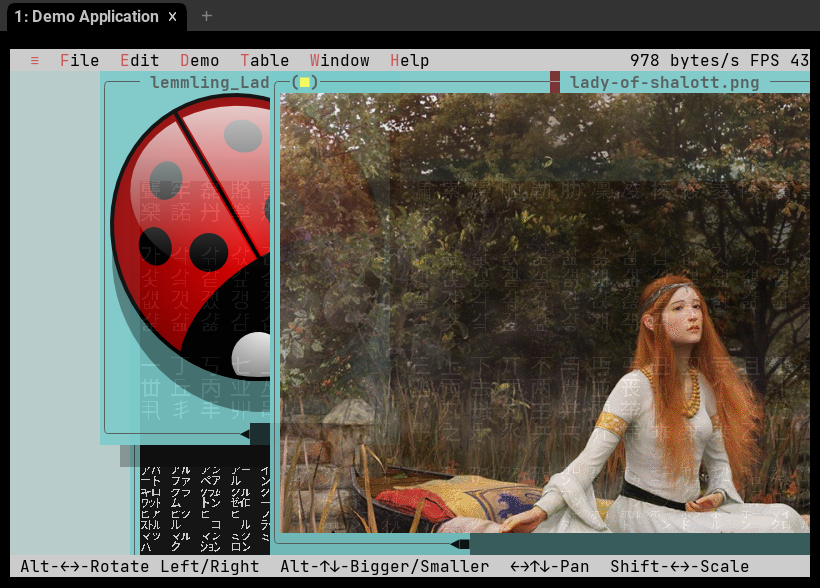The image size is (820, 588).
Task: Open the File menu
Action: (79, 61)
